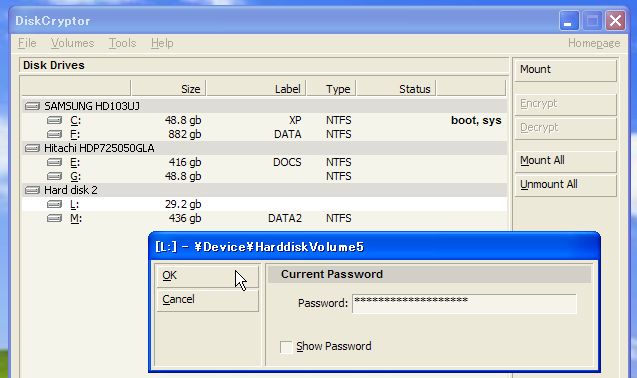Click the G: volume drive icon

click(54, 176)
